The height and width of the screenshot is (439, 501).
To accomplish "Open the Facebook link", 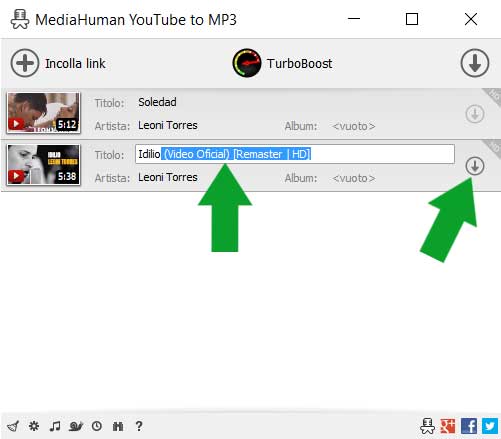I will tap(469, 426).
